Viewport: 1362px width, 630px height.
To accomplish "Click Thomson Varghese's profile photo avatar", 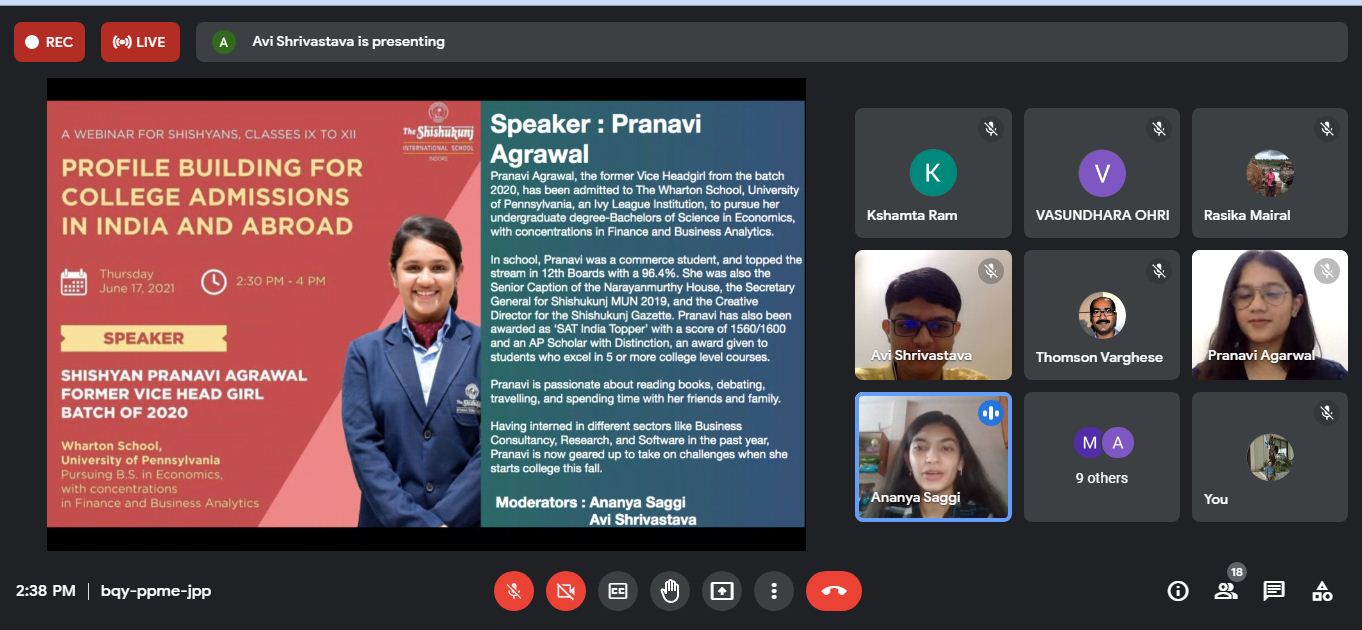I will [1102, 315].
